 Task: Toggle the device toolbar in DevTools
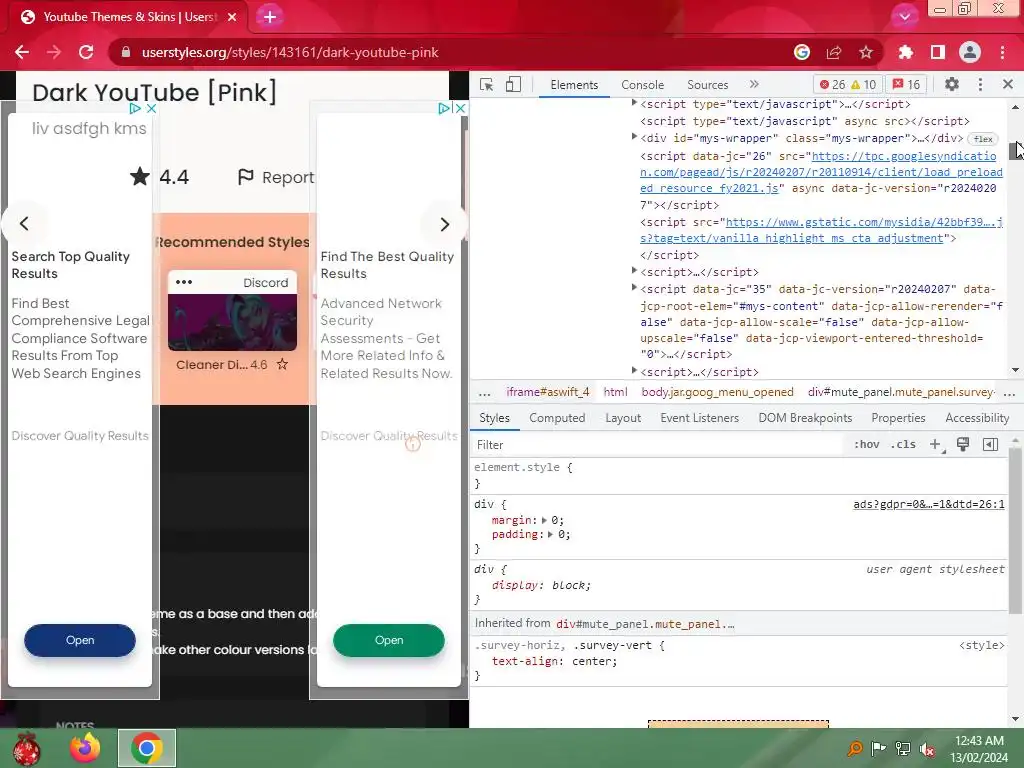pyautogui.click(x=513, y=84)
